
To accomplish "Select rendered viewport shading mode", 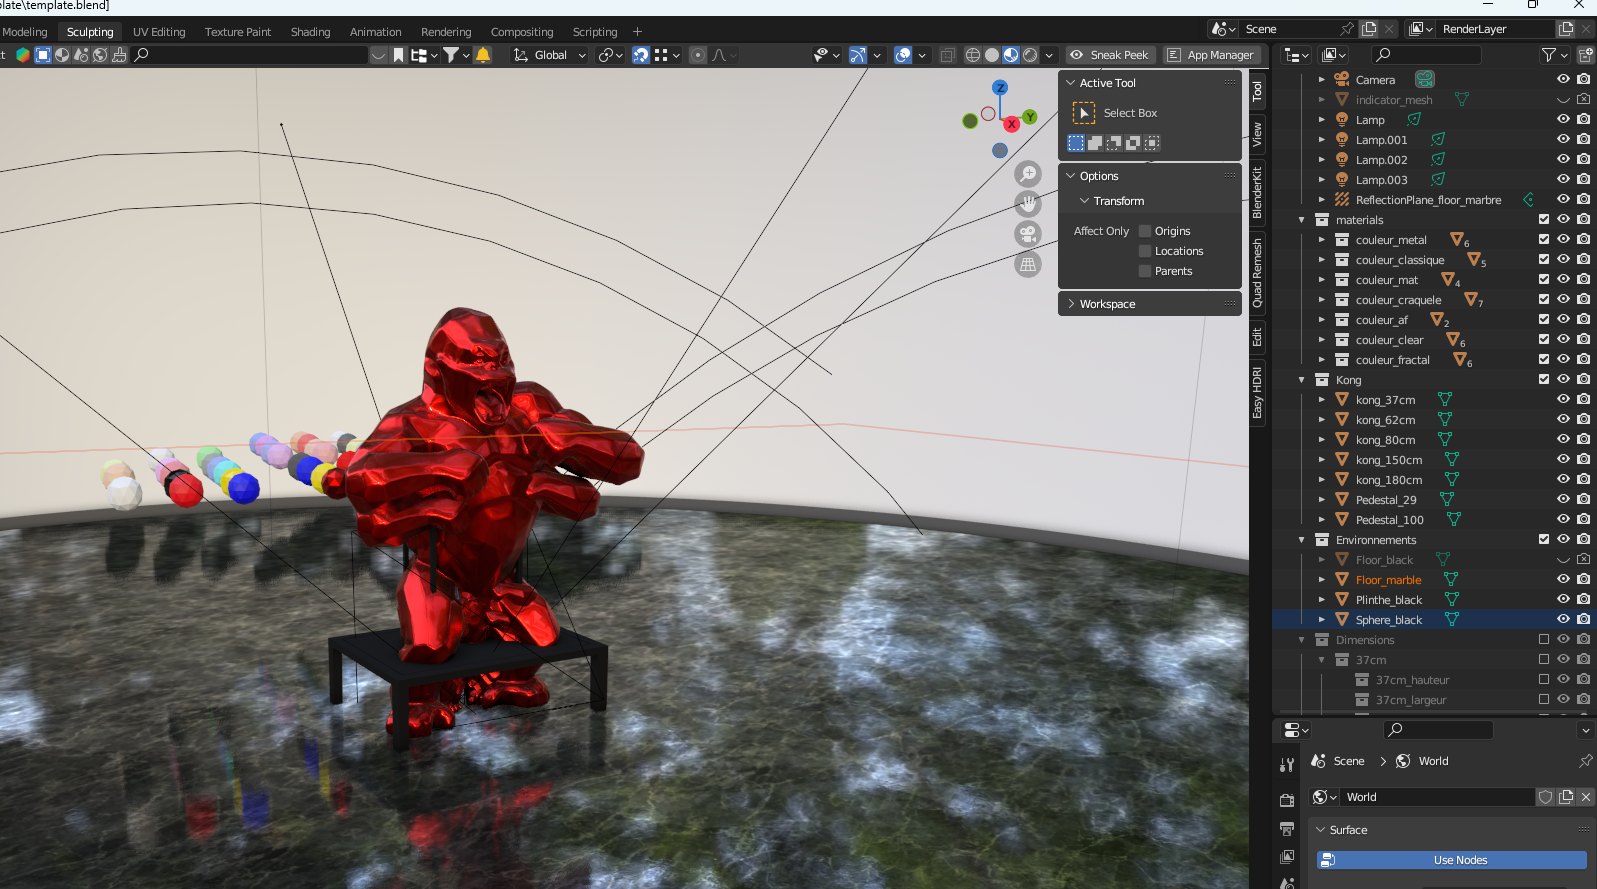I will click(x=1030, y=55).
